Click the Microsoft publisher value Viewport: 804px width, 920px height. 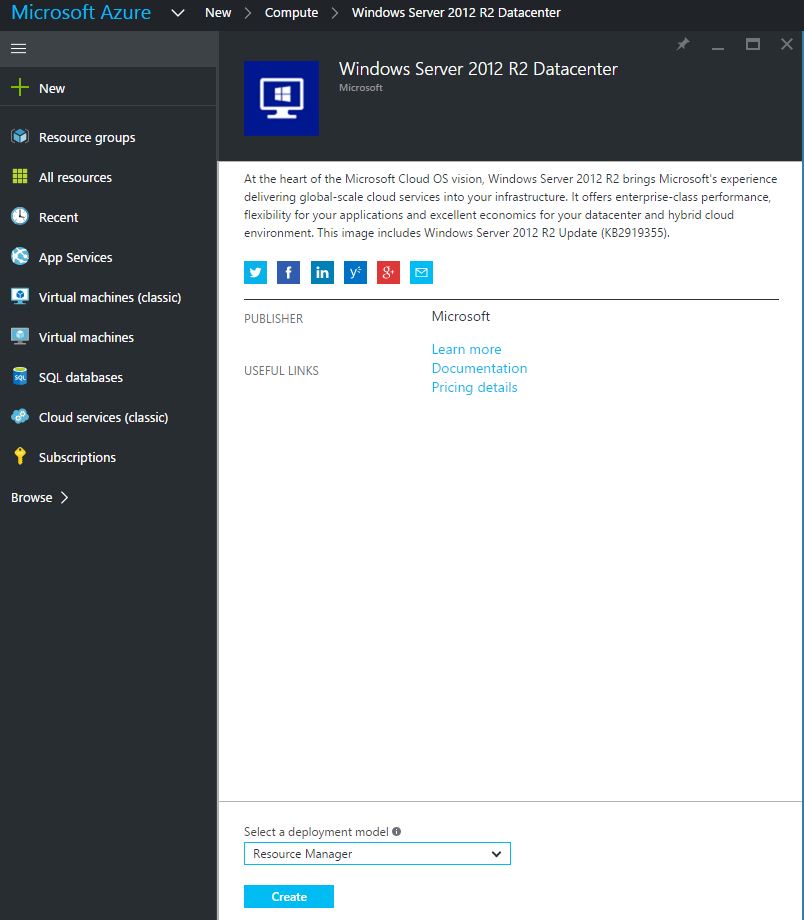click(x=461, y=316)
